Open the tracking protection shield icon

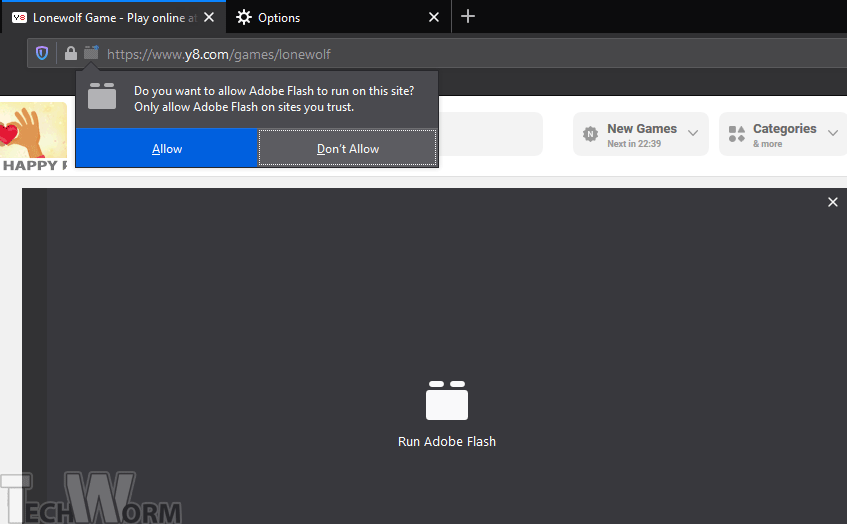tap(42, 53)
